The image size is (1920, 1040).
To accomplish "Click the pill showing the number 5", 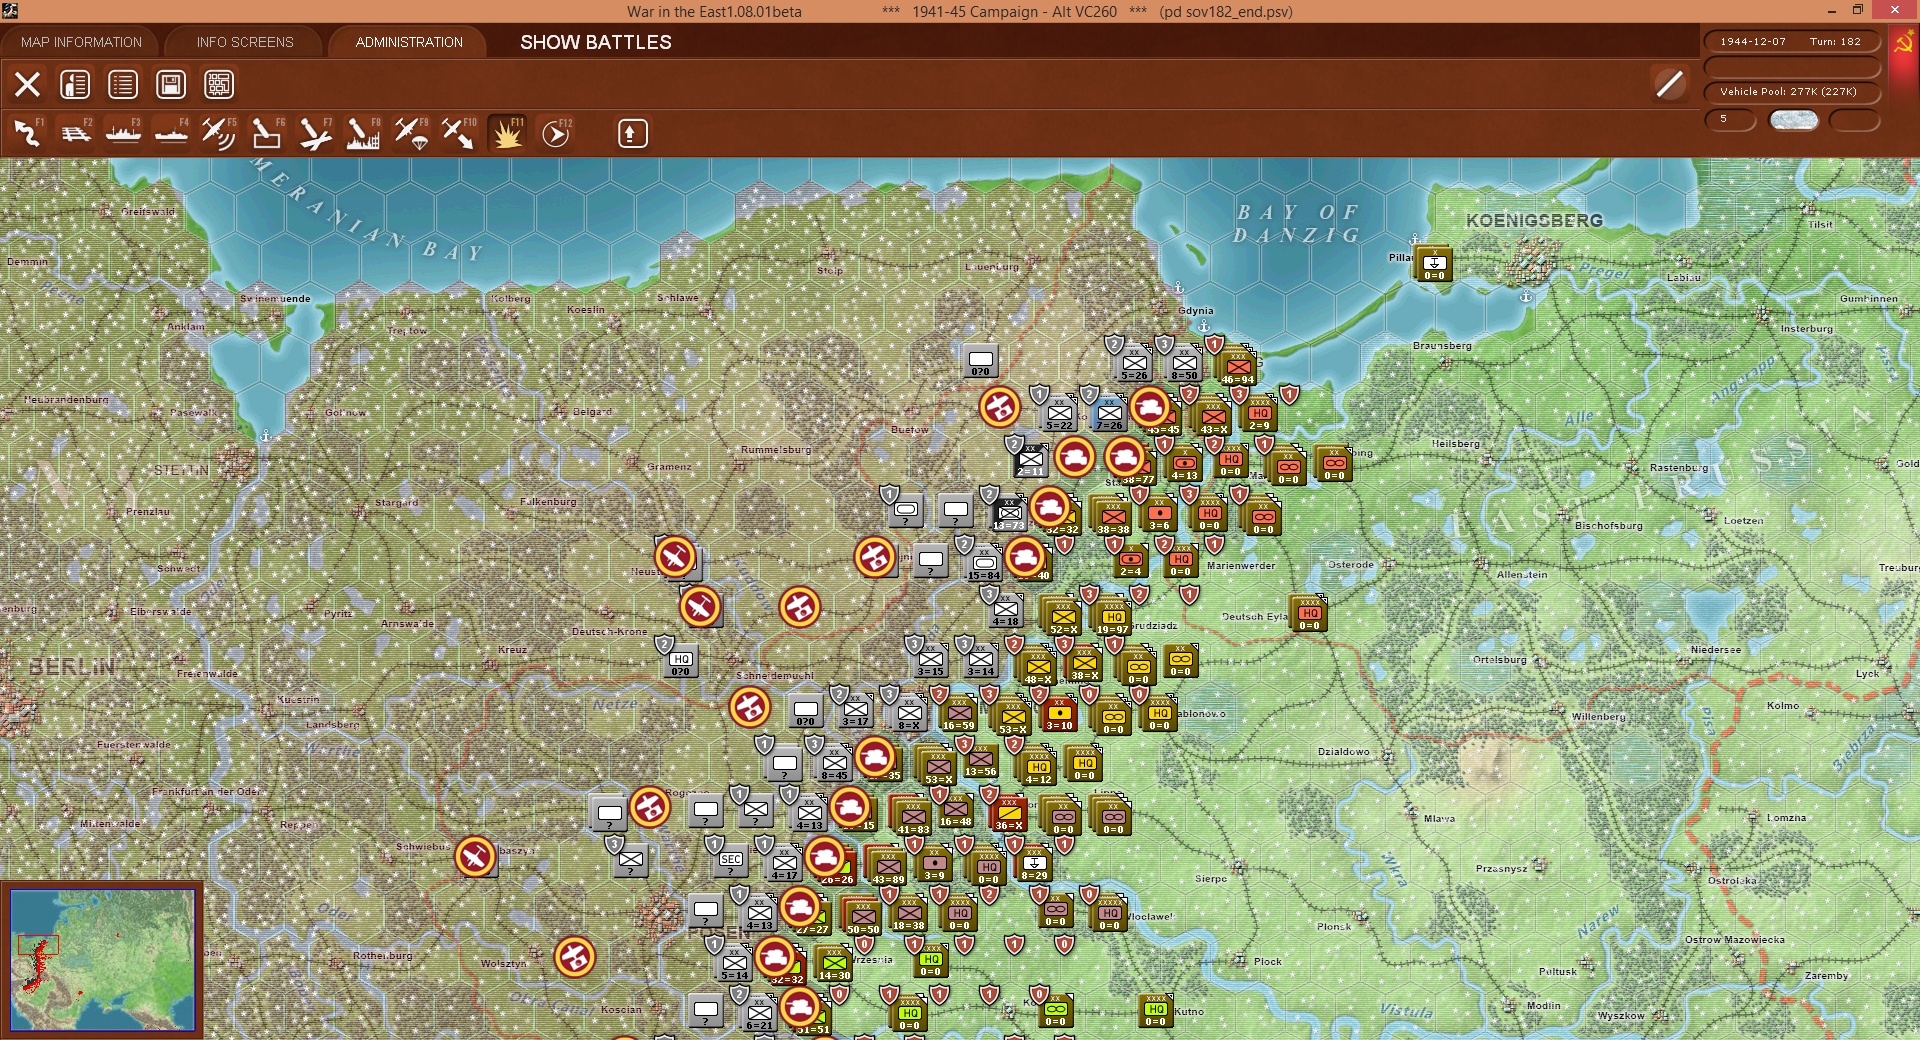I will point(1730,120).
